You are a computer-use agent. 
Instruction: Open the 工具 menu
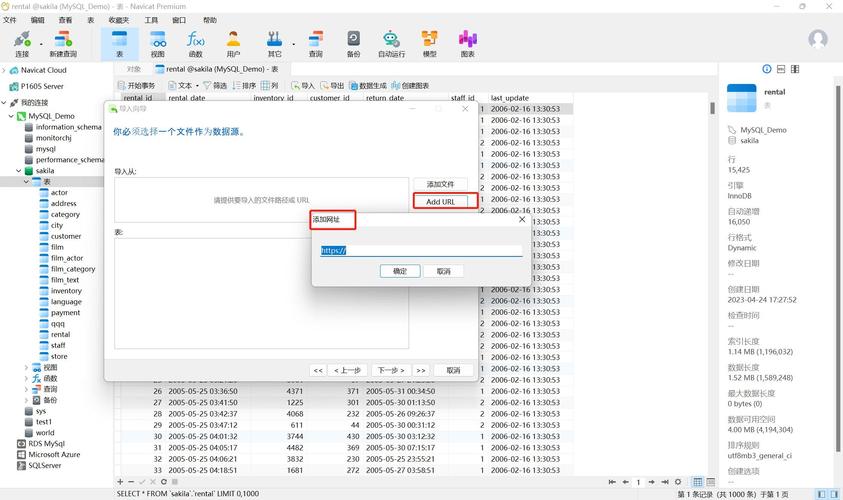coord(151,20)
